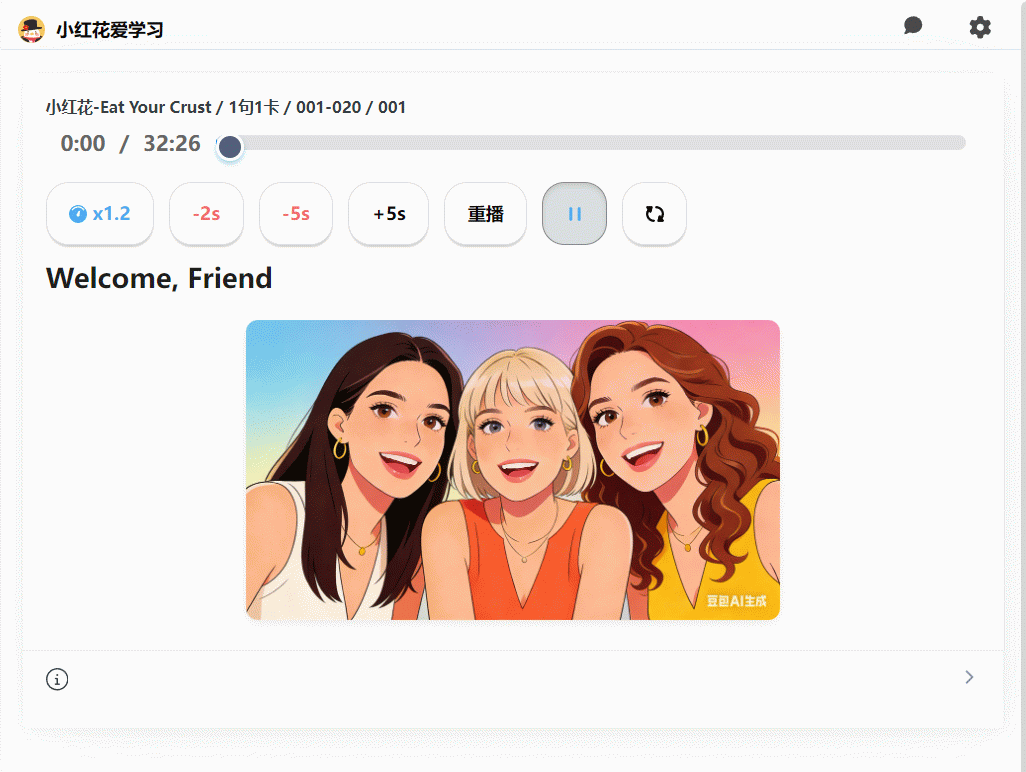This screenshot has width=1026, height=772.
Task: Select the 小红花-Eat Your Crust breadcrumb
Action: (x=128, y=107)
